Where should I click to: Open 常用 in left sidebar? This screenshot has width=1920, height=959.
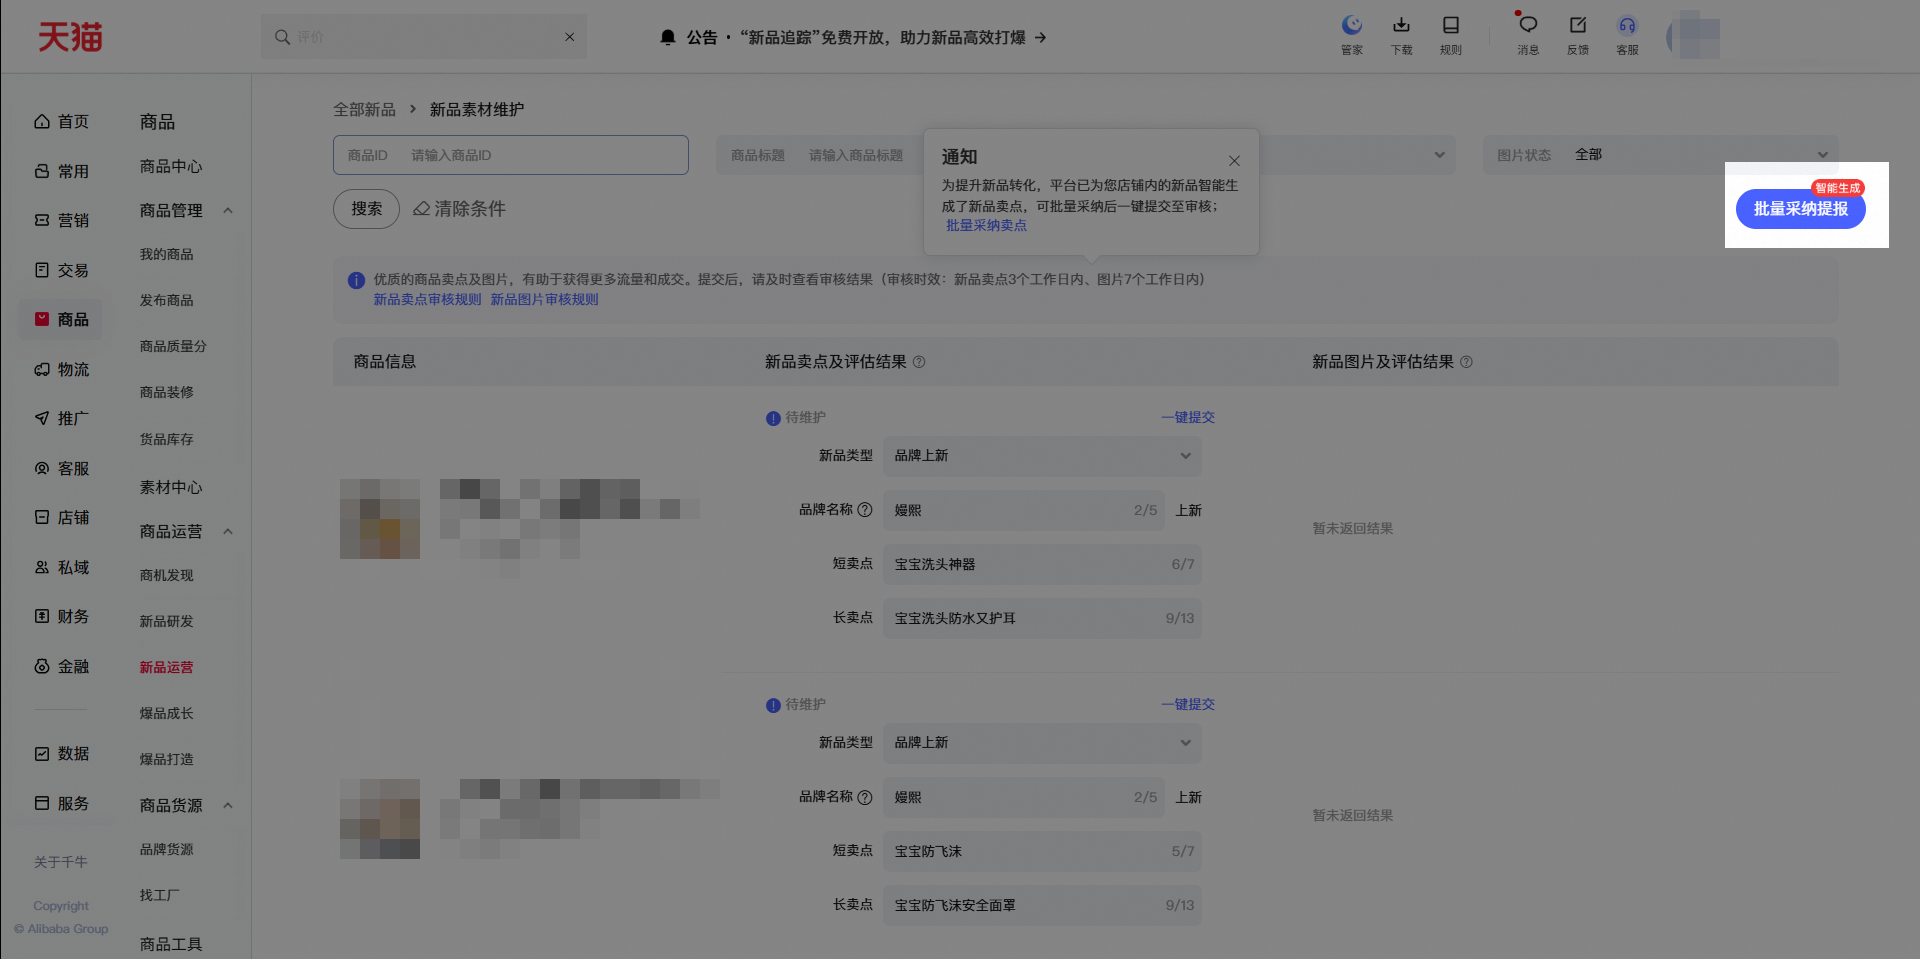tap(62, 172)
